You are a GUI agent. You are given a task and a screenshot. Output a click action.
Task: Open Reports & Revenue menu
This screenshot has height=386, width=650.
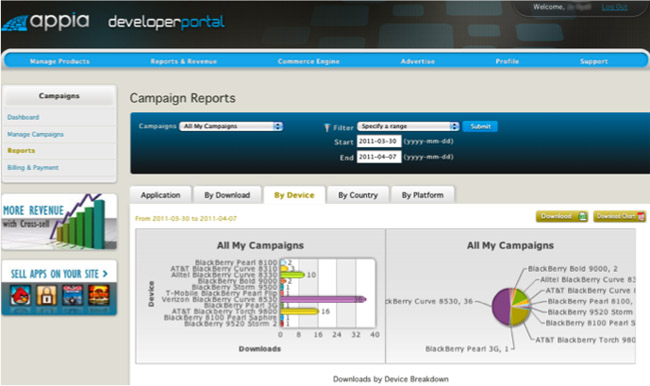(x=184, y=61)
